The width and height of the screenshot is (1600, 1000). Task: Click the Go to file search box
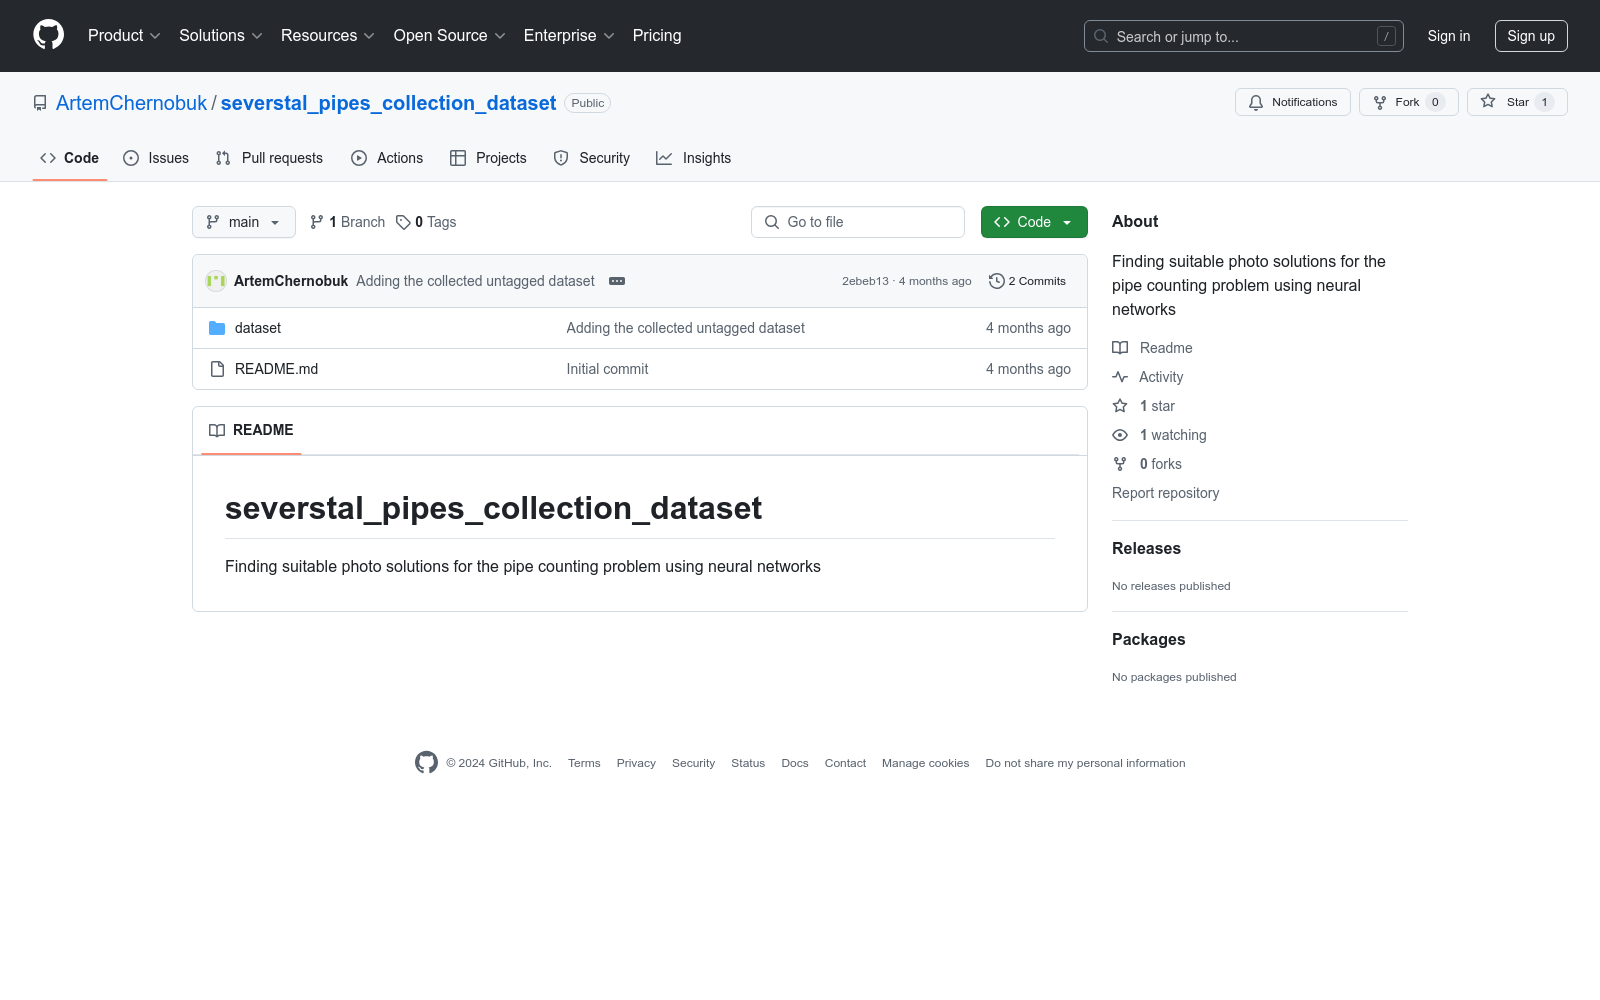coord(858,222)
